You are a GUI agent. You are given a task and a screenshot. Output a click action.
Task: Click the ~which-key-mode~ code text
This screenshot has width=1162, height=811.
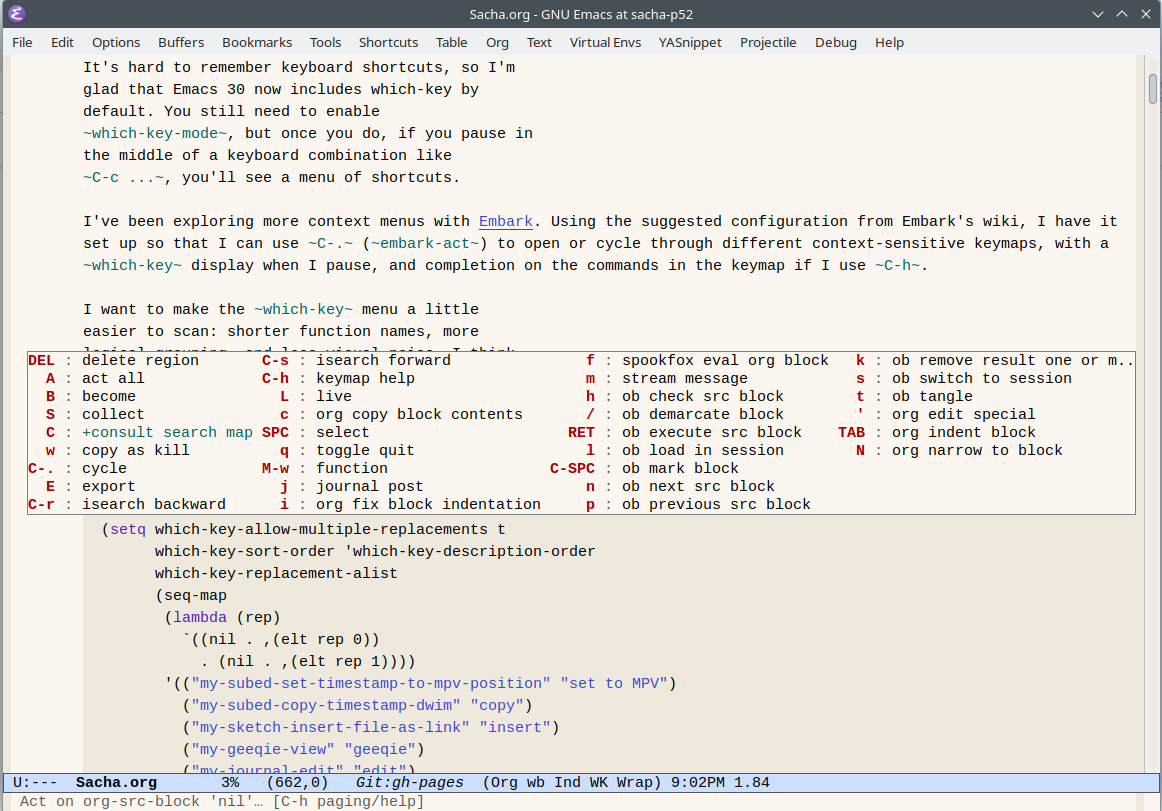155,133
